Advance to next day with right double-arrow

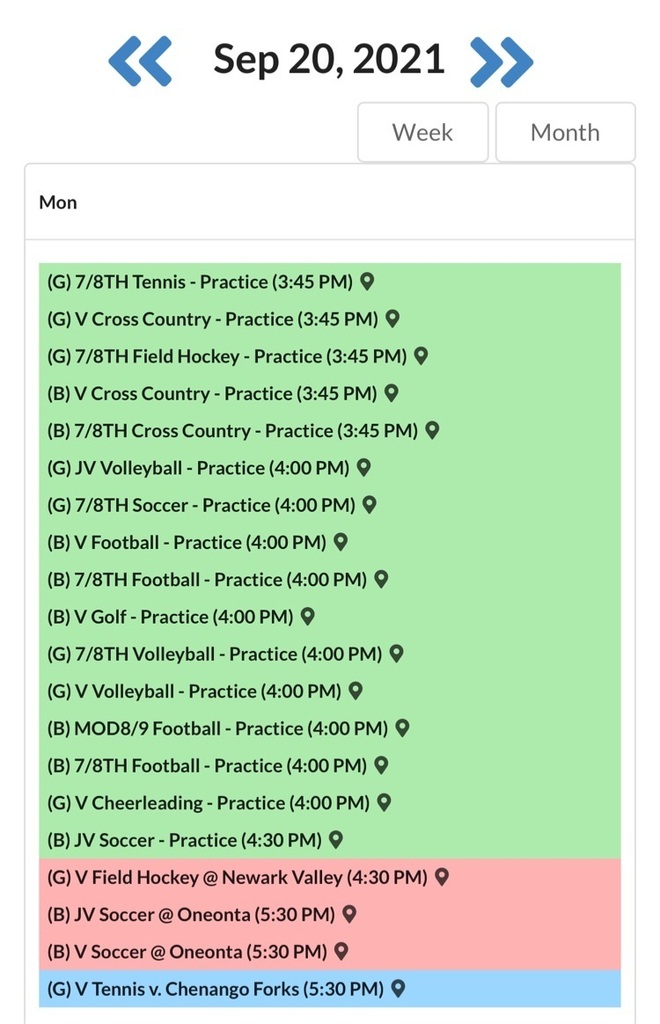click(501, 61)
